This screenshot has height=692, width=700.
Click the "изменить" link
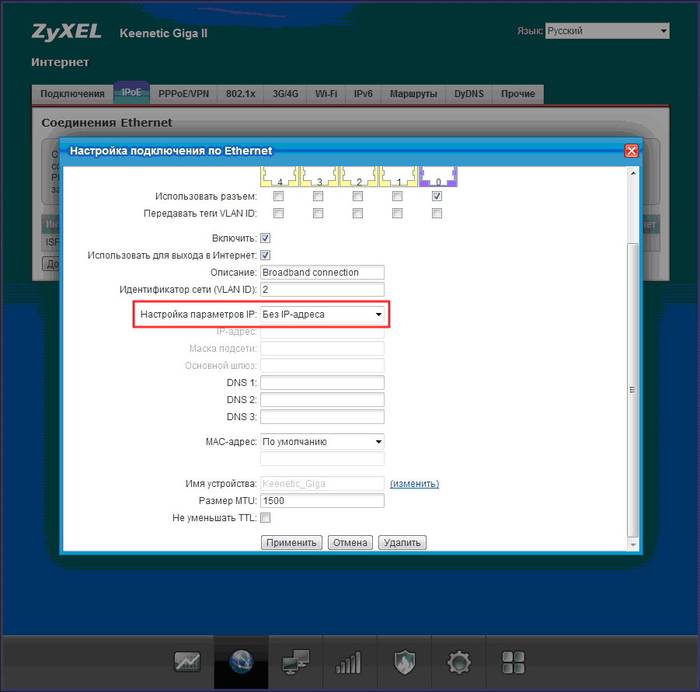click(414, 484)
